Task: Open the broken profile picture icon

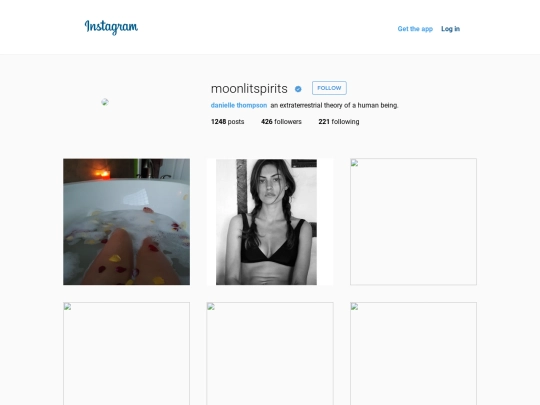Action: [105, 102]
